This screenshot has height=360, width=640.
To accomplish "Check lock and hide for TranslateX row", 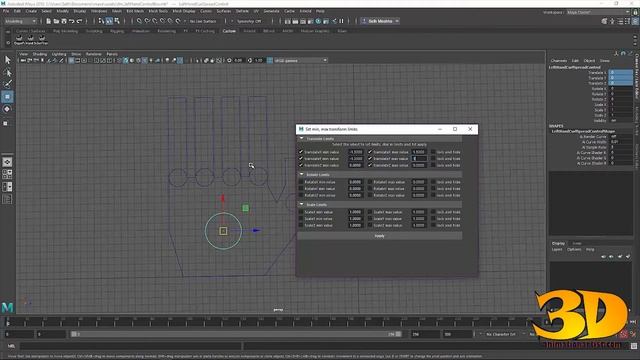I will click(x=433, y=152).
